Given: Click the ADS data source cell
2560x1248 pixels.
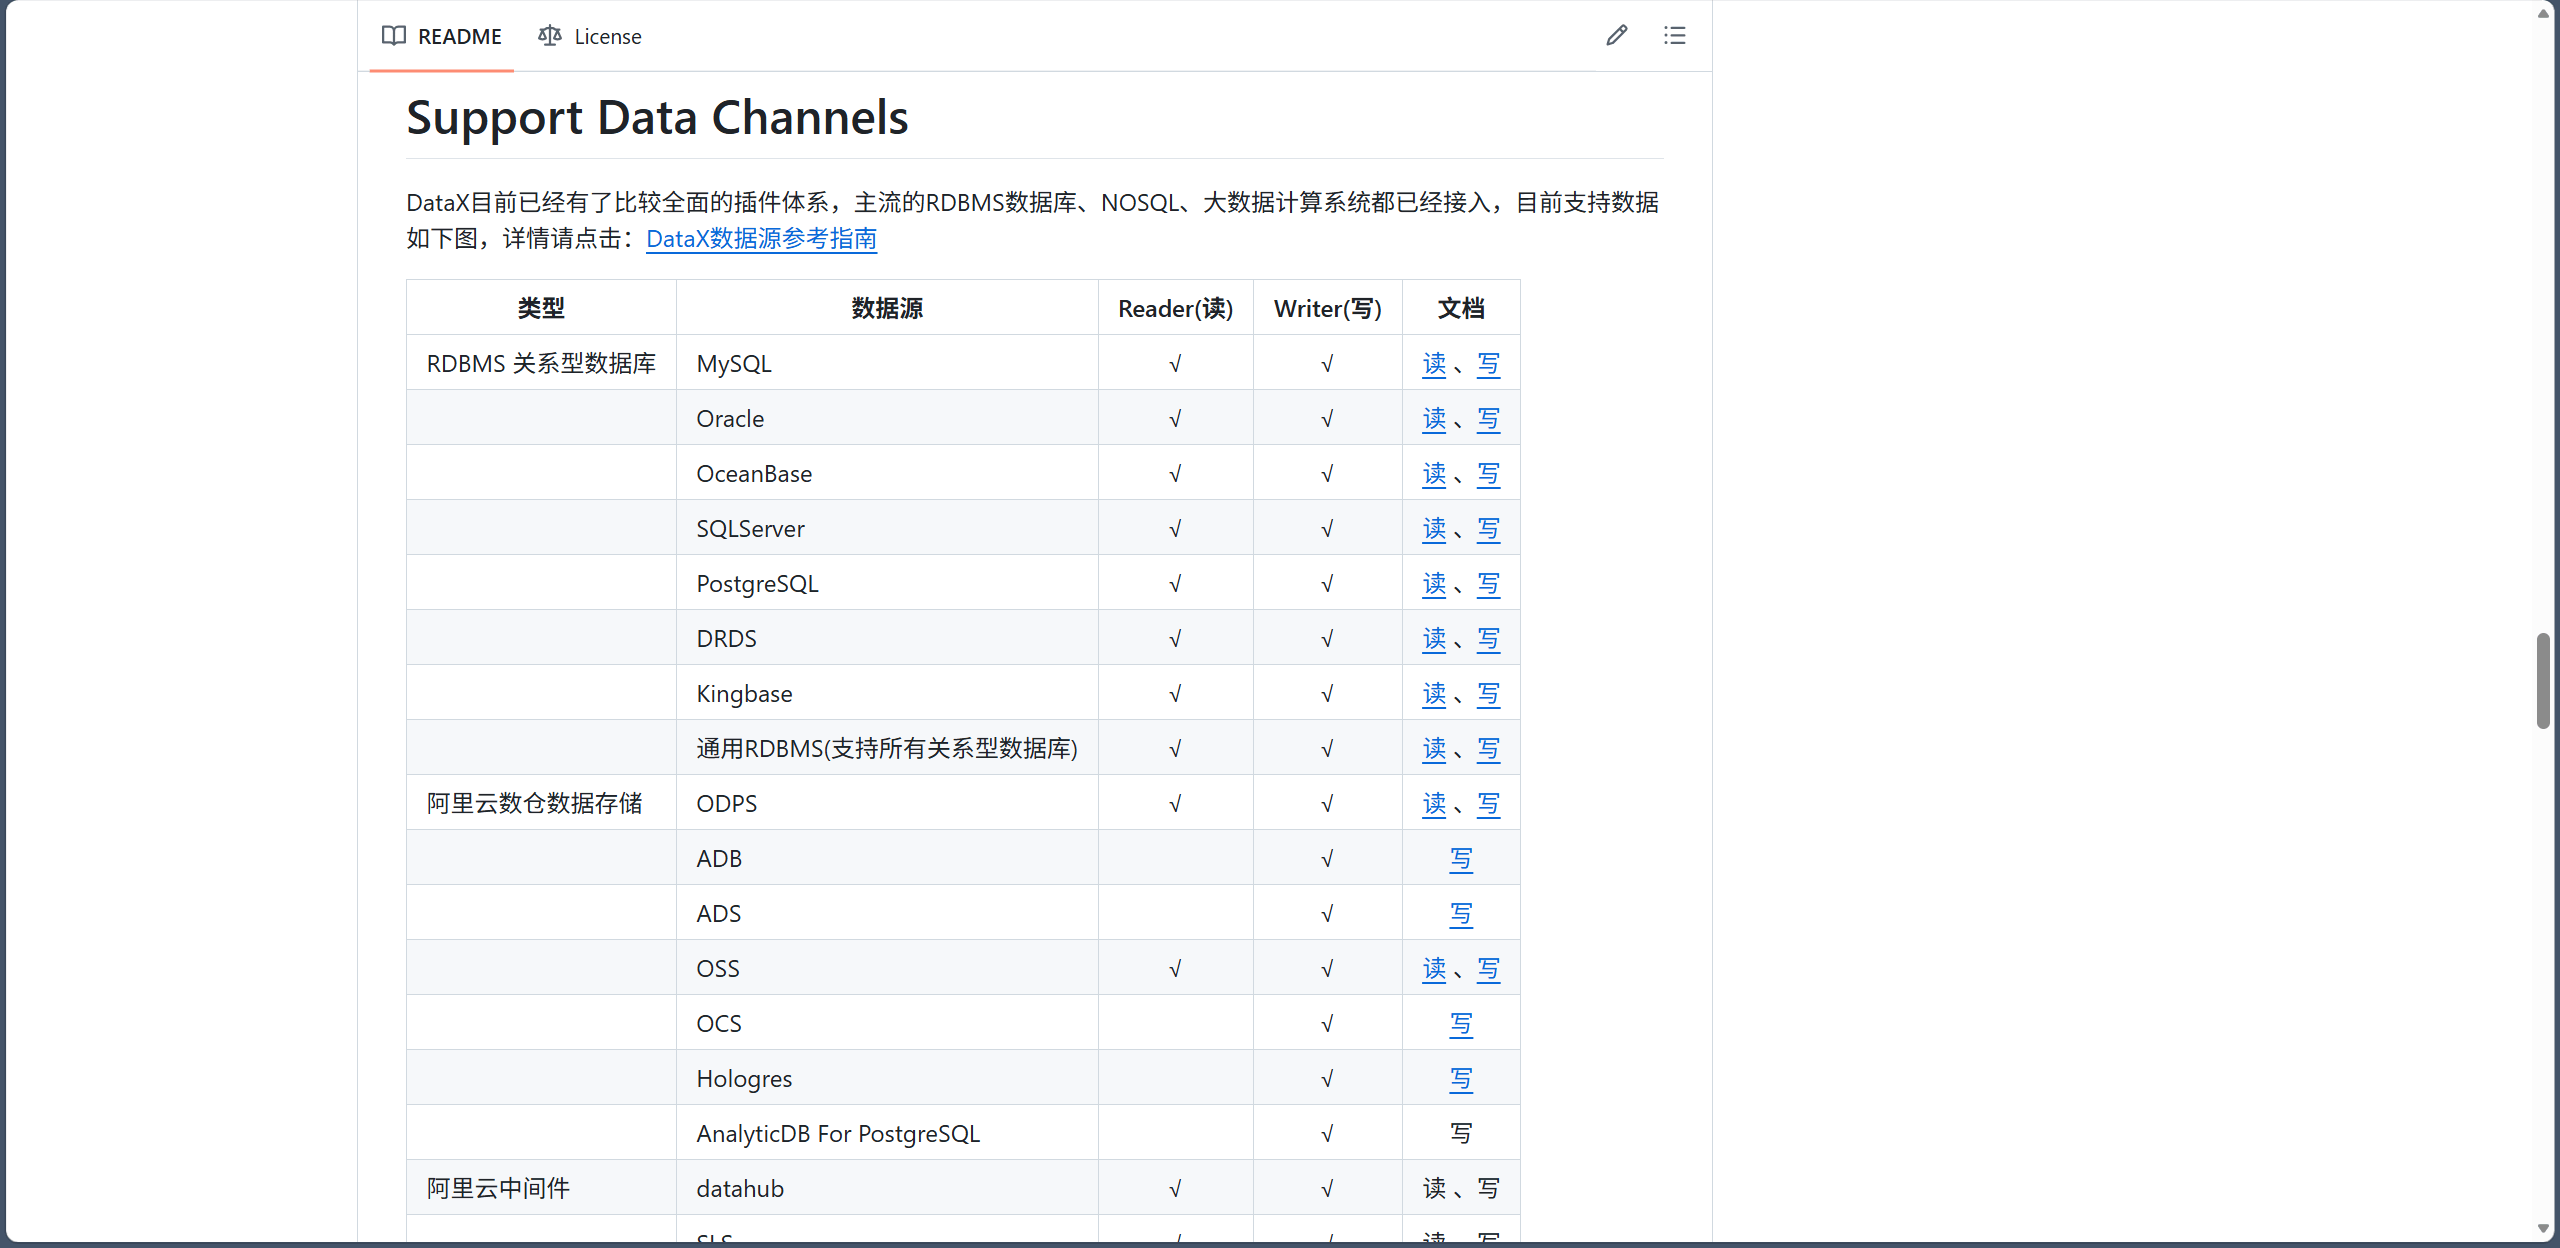Looking at the screenshot, I should point(887,913).
